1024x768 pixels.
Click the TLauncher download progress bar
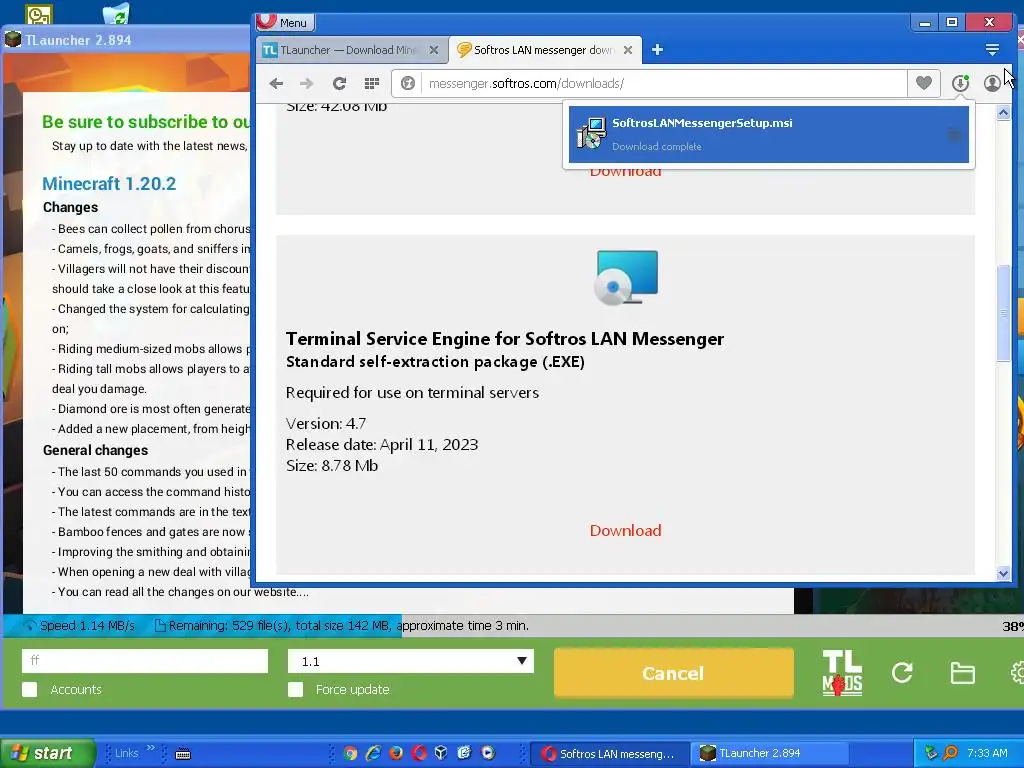click(x=512, y=626)
